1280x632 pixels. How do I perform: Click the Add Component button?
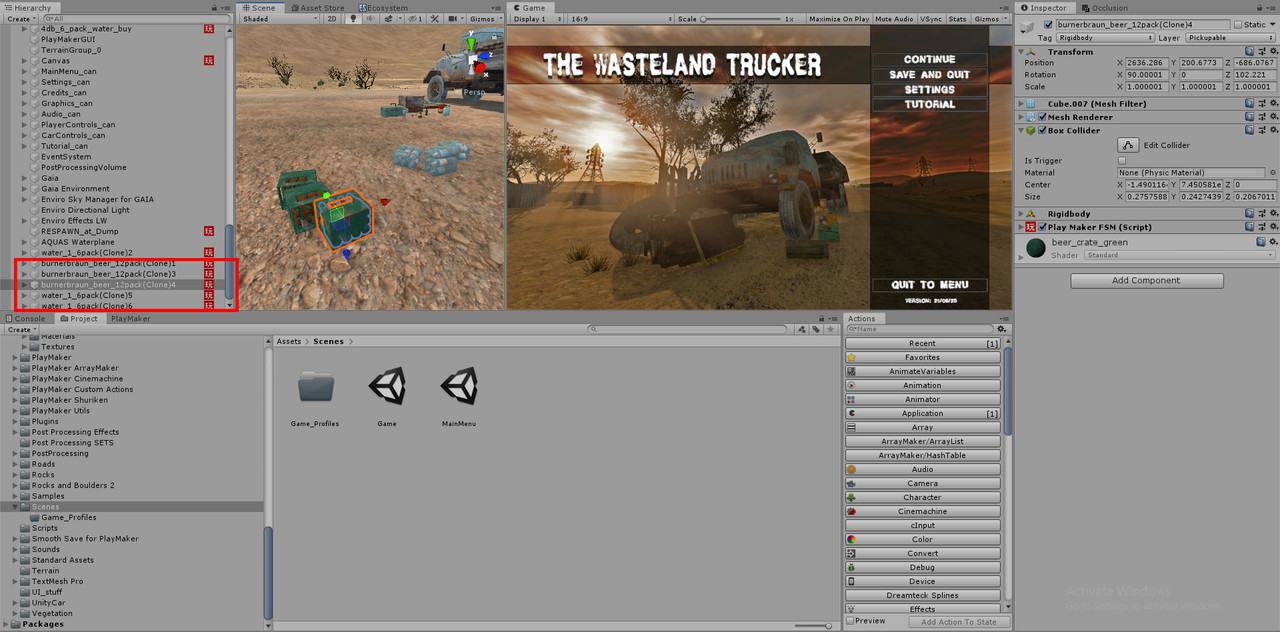(x=1146, y=281)
